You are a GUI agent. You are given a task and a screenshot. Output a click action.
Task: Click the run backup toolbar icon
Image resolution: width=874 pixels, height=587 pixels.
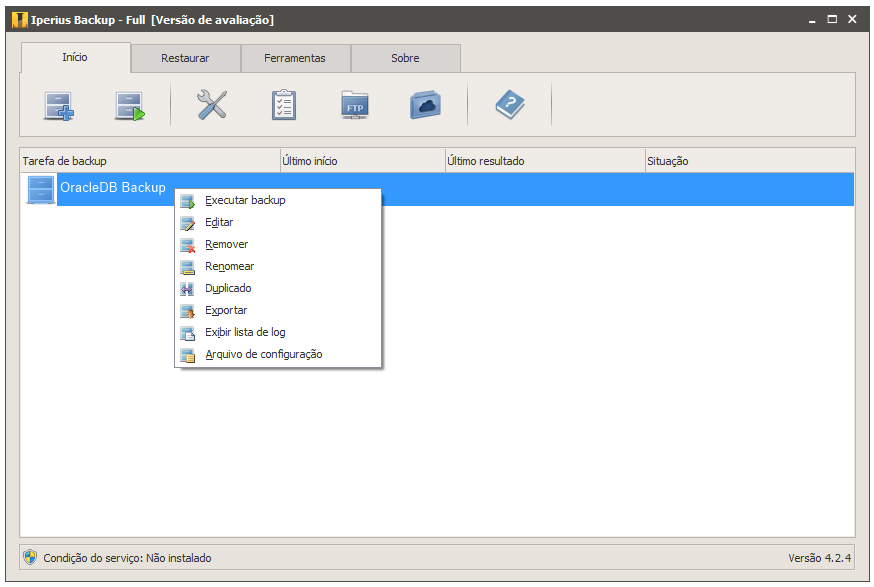click(130, 106)
